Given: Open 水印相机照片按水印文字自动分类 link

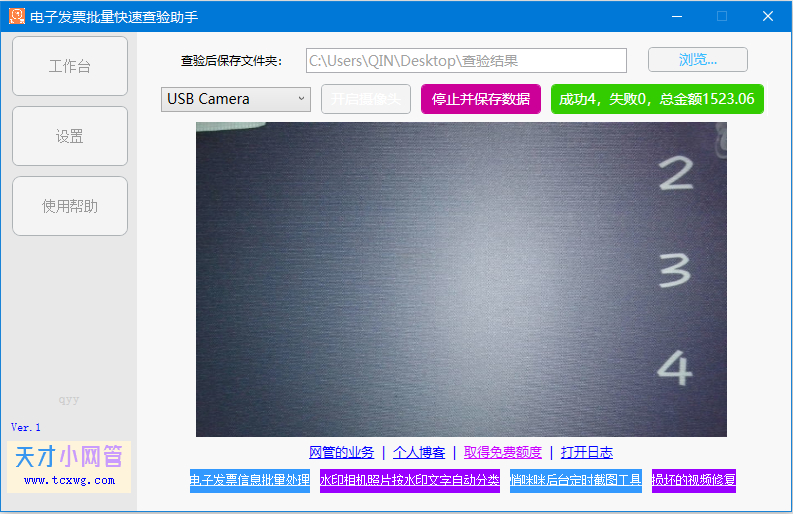Looking at the screenshot, I should [410, 480].
